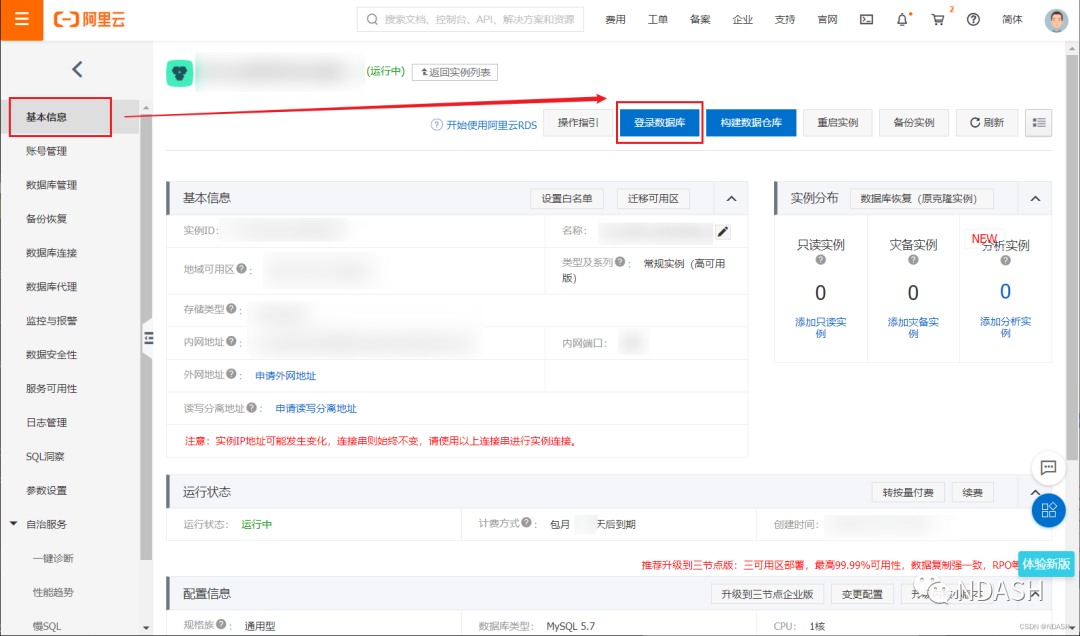The width and height of the screenshot is (1080, 636).
Task: Click the user avatar in the top bar
Action: click(x=1056, y=19)
